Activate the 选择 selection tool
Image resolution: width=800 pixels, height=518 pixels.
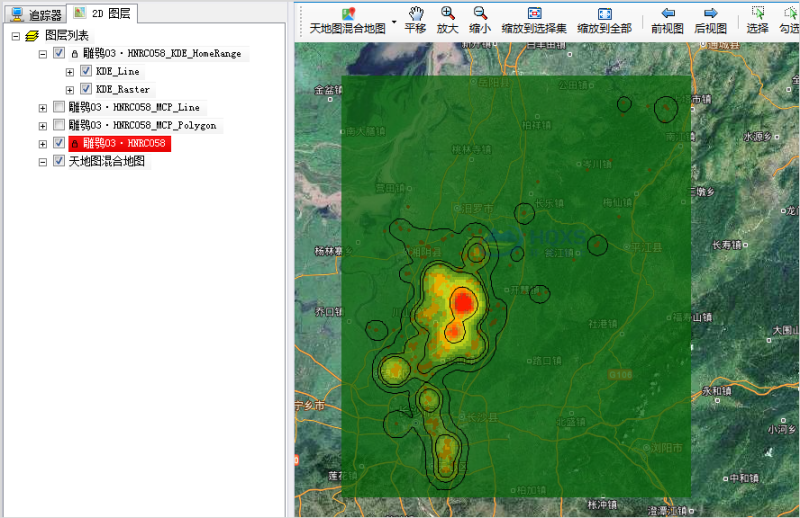(x=757, y=20)
